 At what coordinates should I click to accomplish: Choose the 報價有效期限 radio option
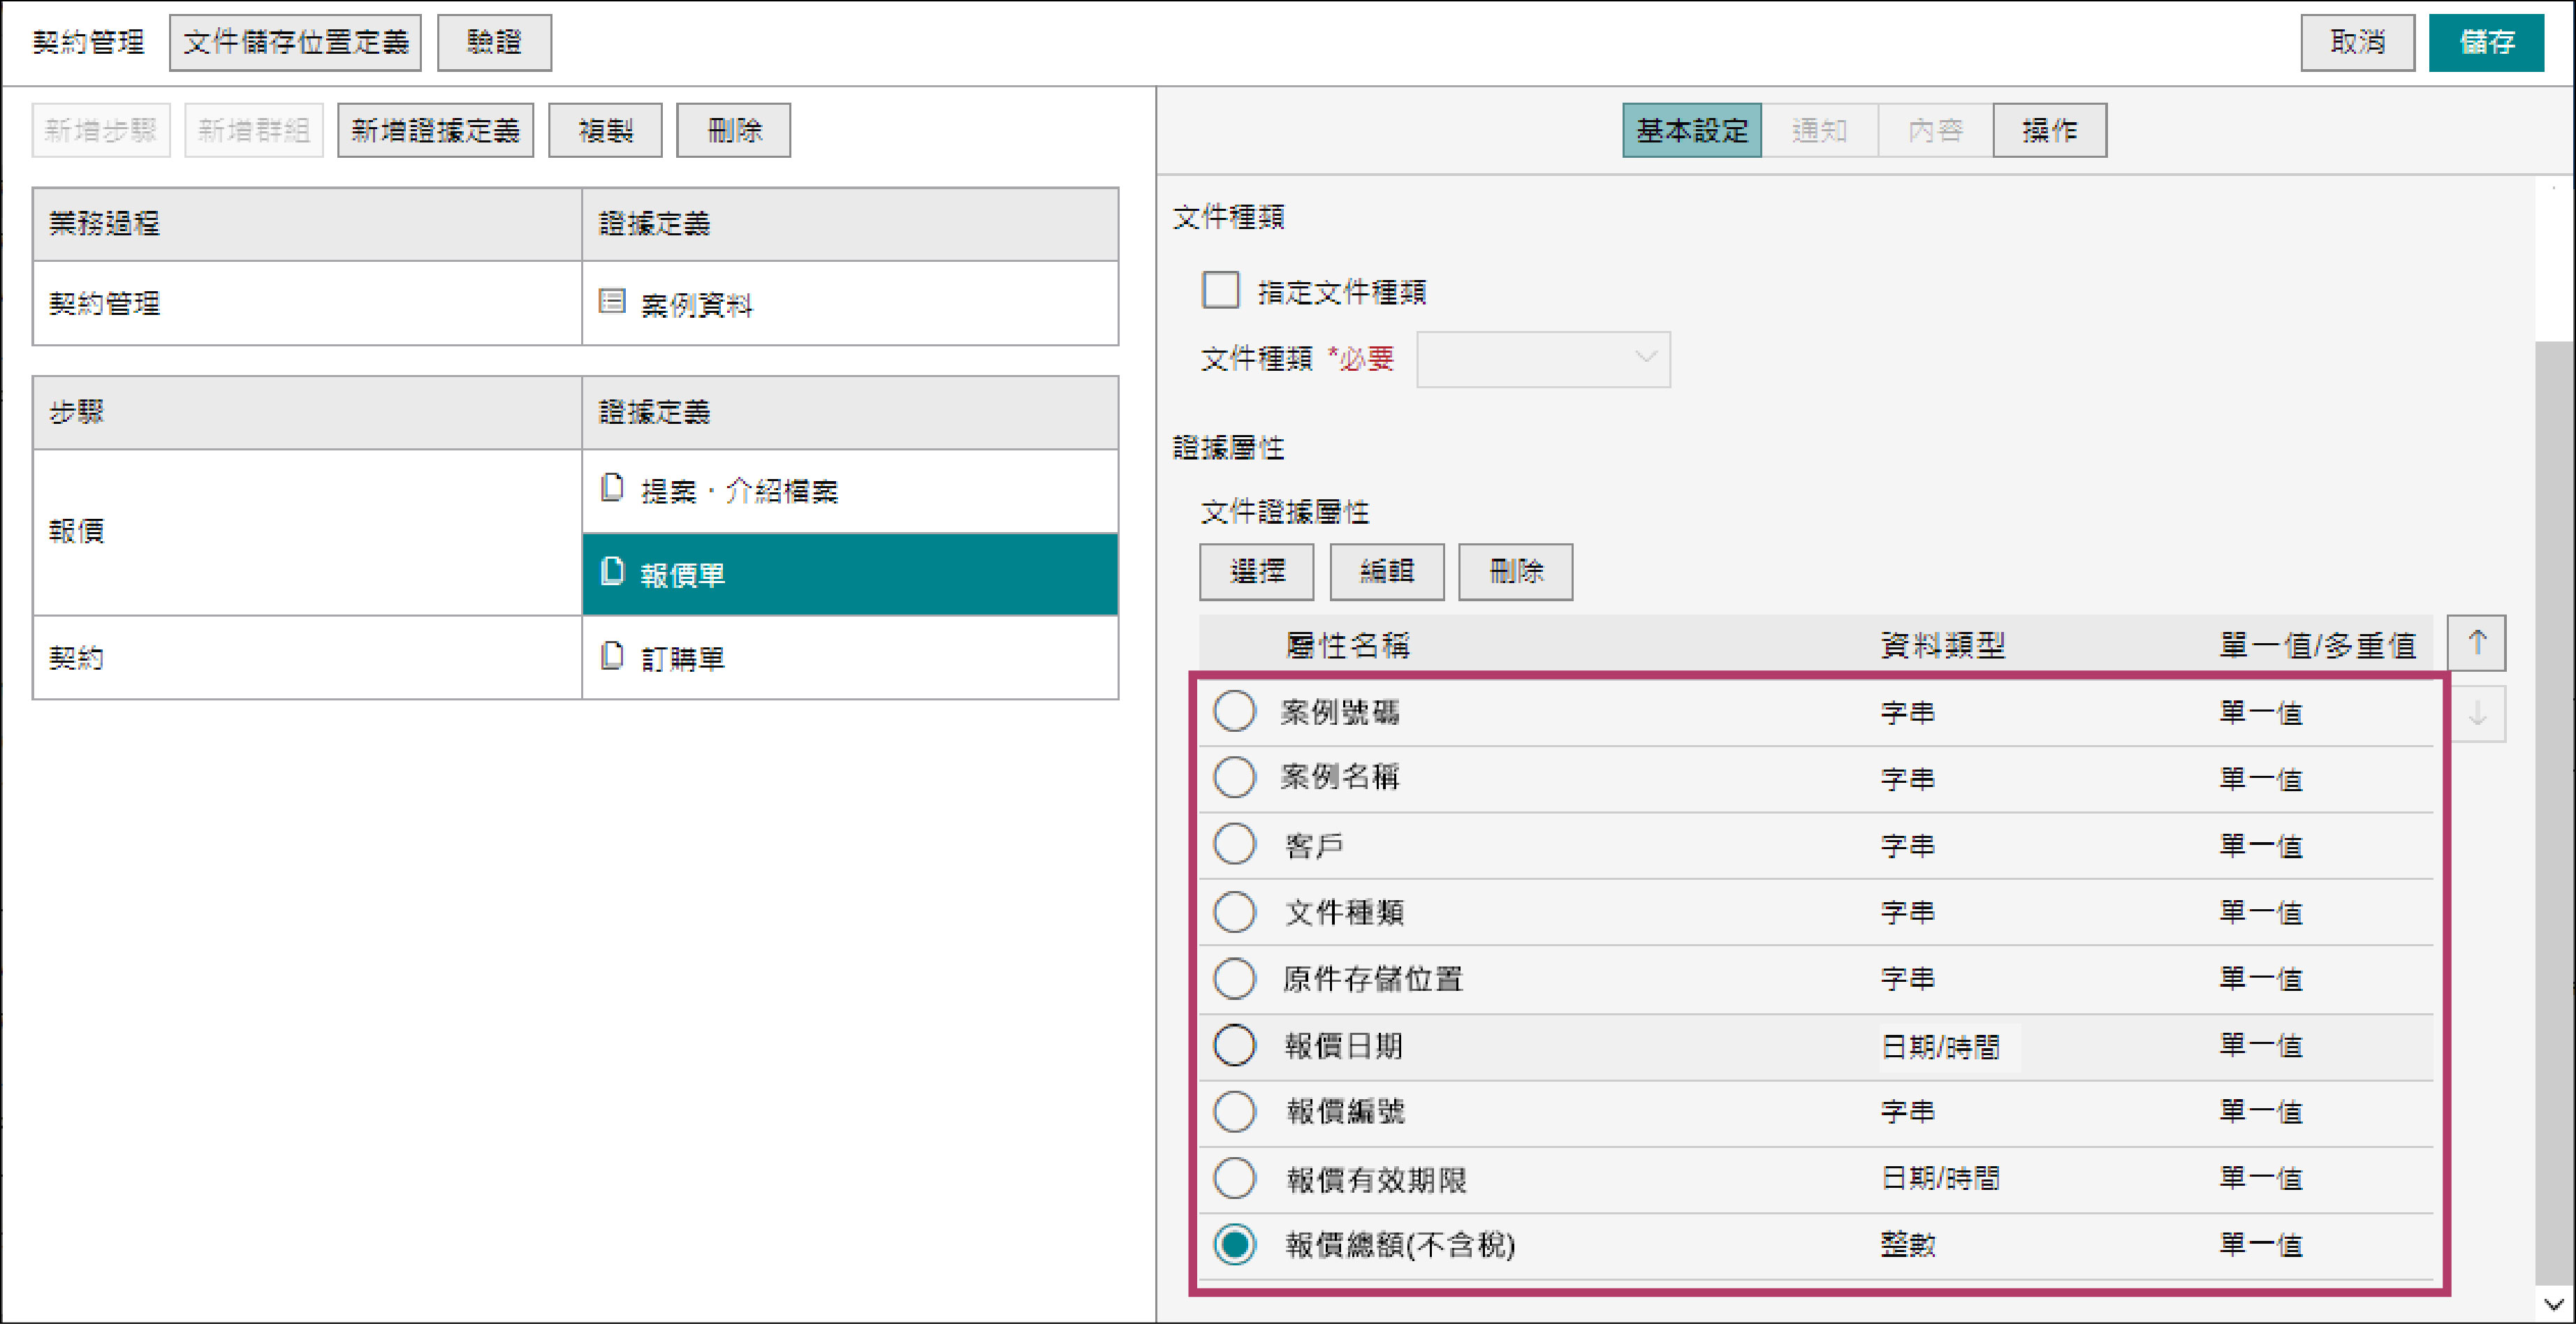[x=1234, y=1178]
